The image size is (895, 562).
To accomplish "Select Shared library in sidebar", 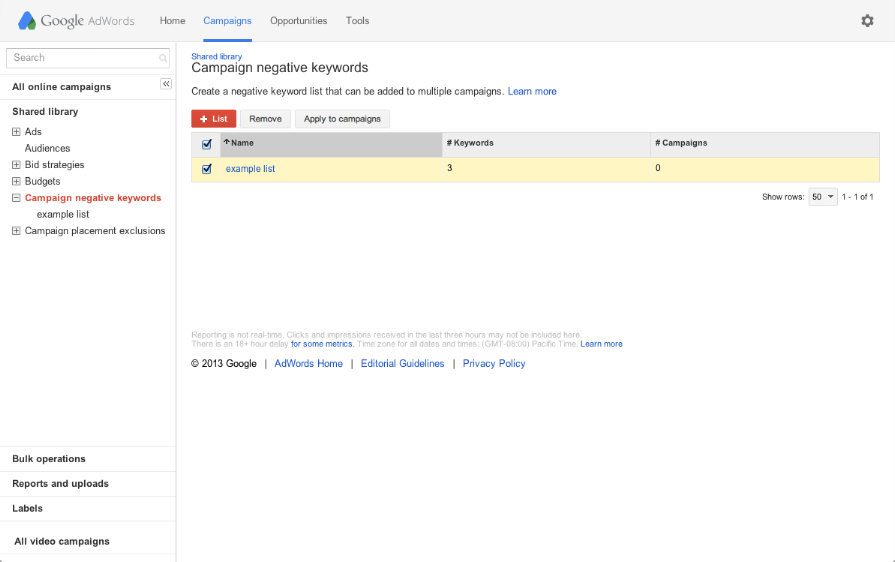I will [45, 112].
